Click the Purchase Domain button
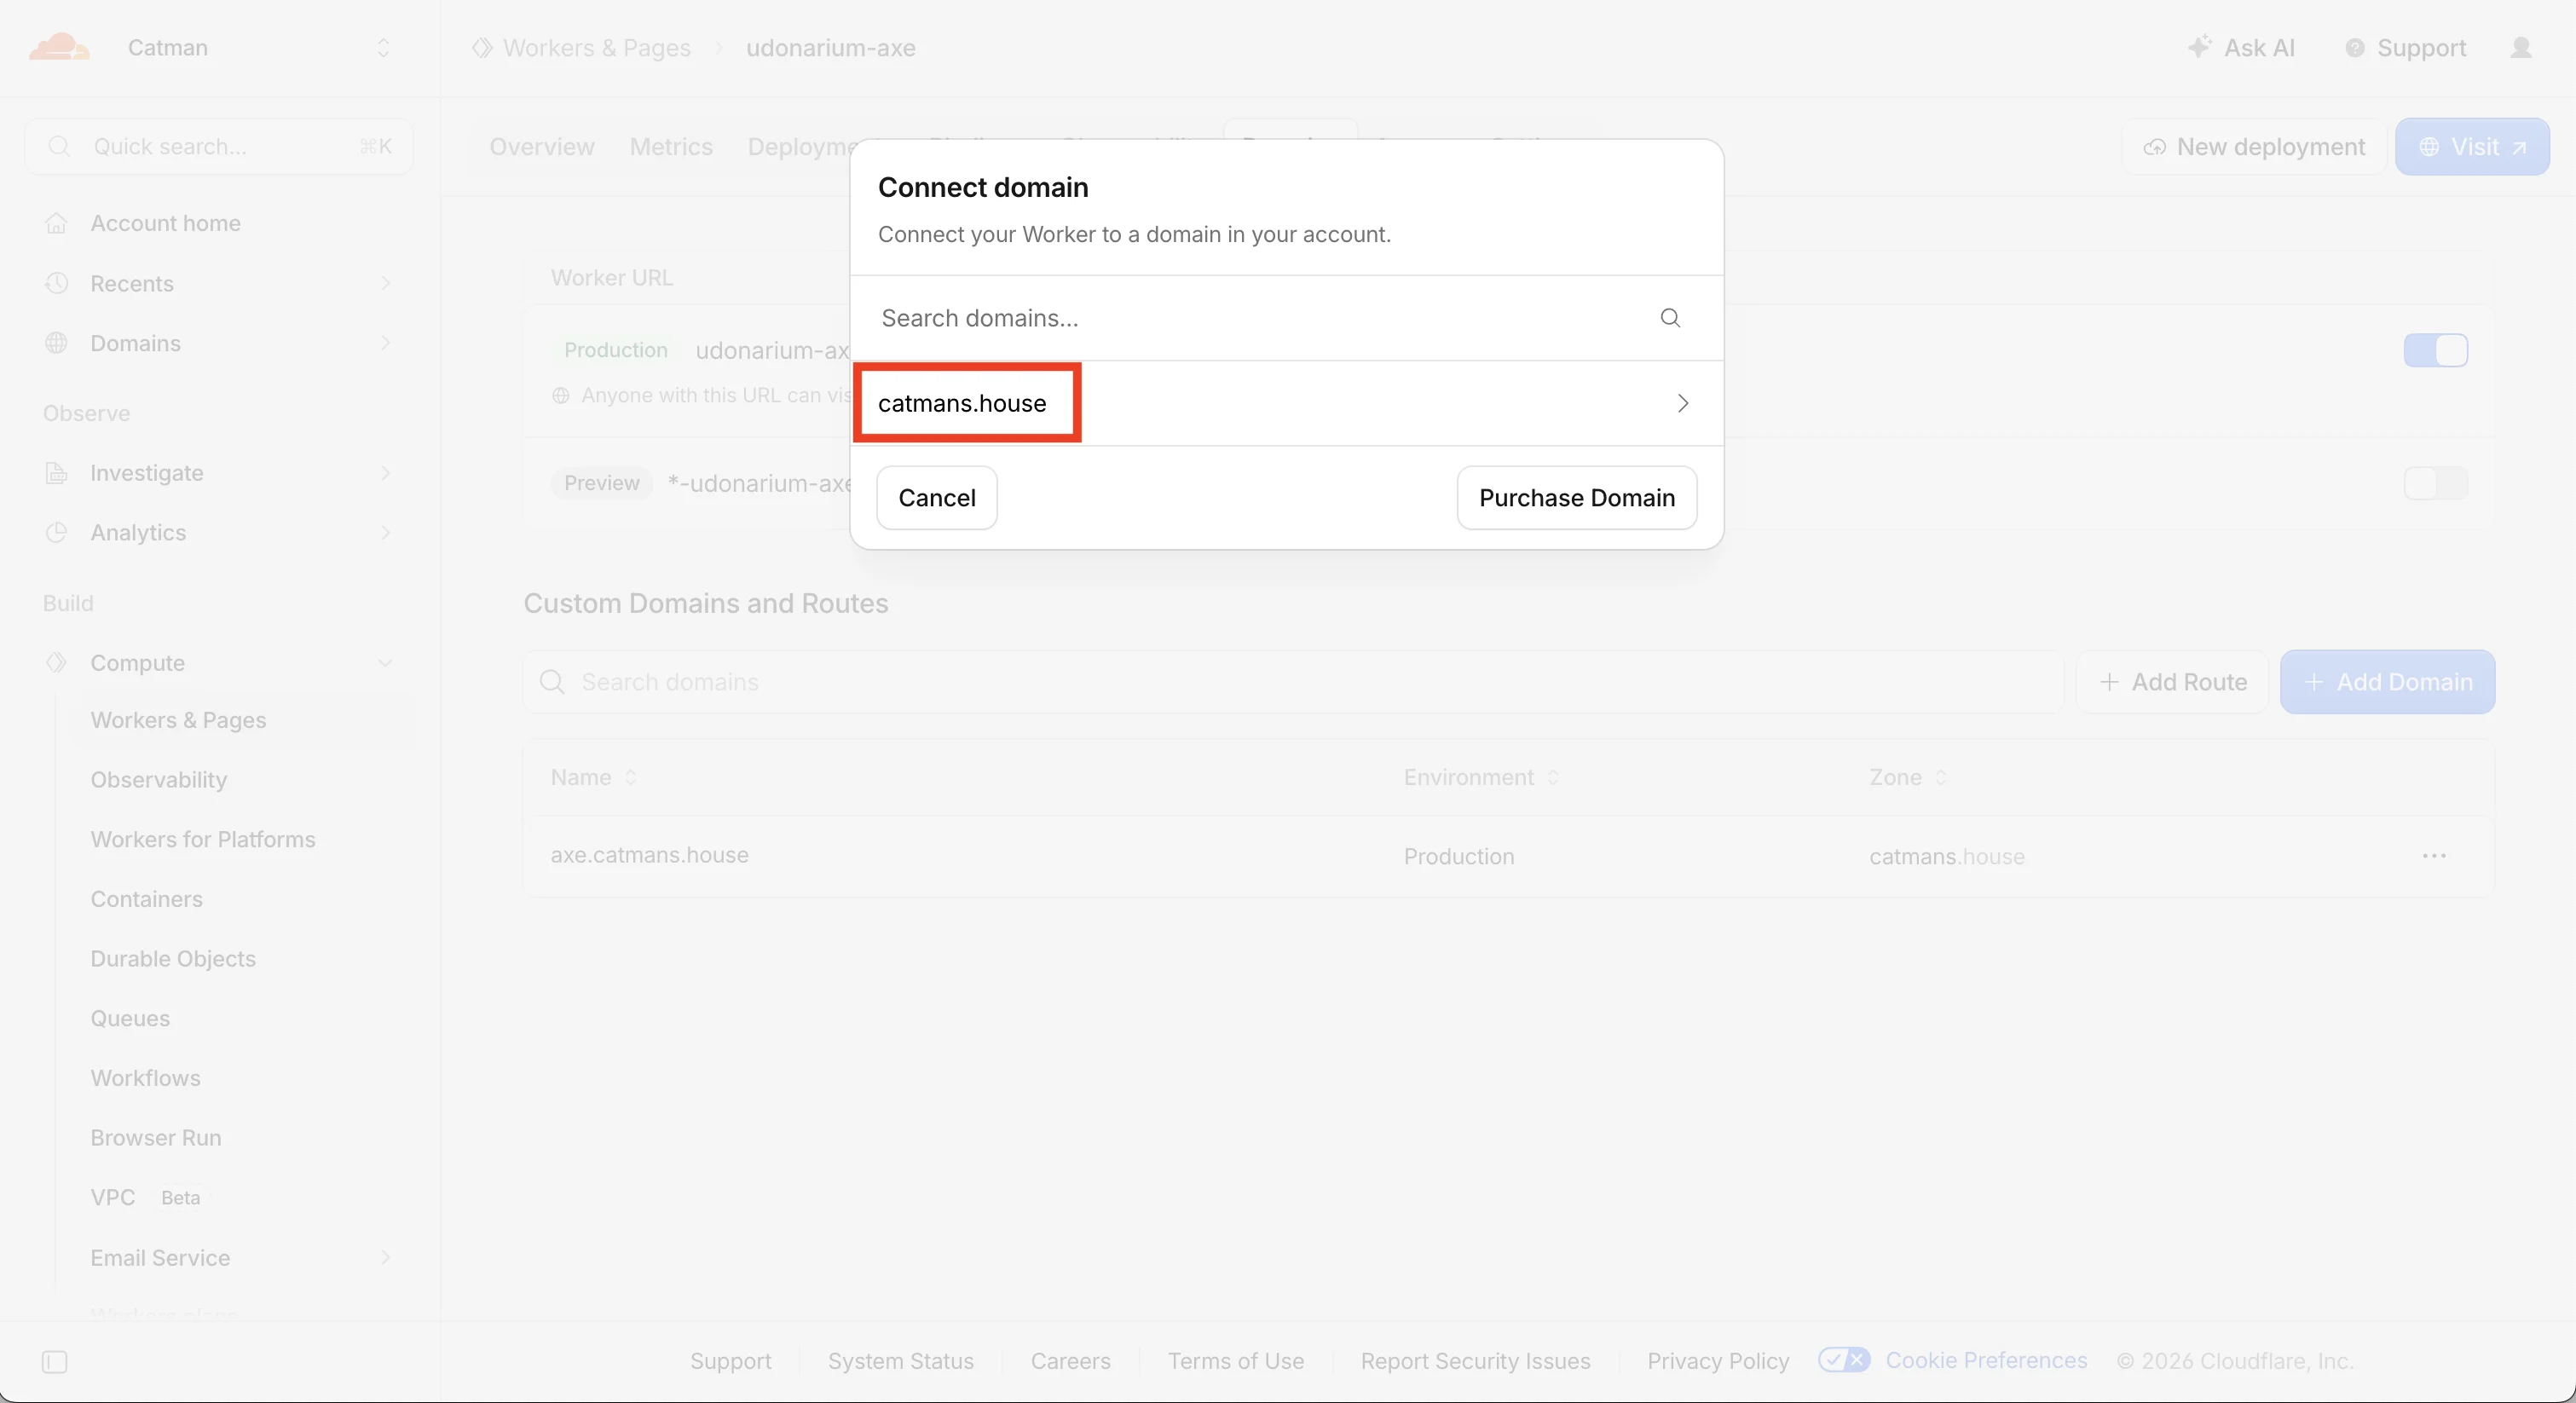Viewport: 2576px width, 1403px height. [1577, 498]
